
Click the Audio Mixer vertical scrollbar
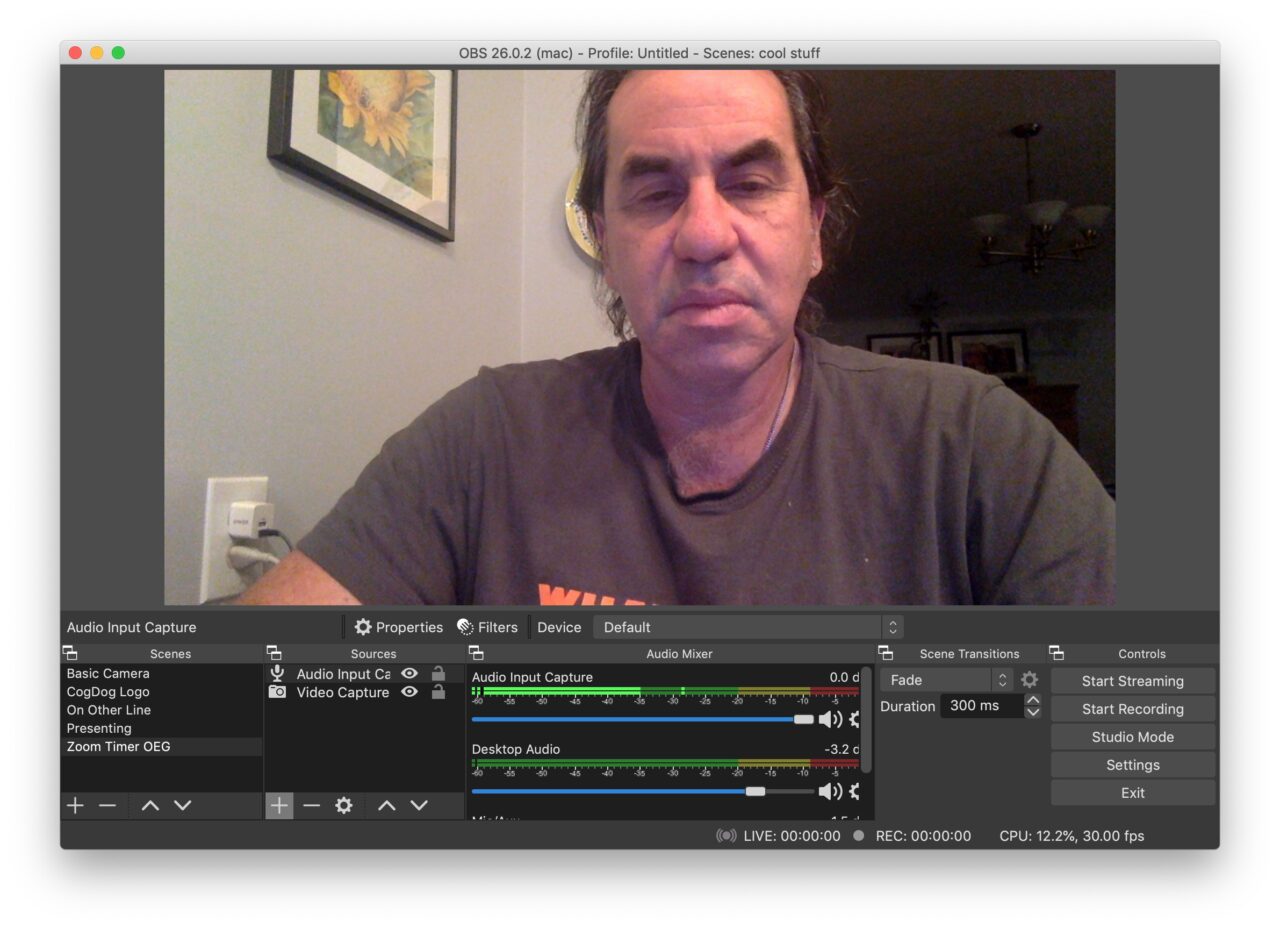coord(867,720)
